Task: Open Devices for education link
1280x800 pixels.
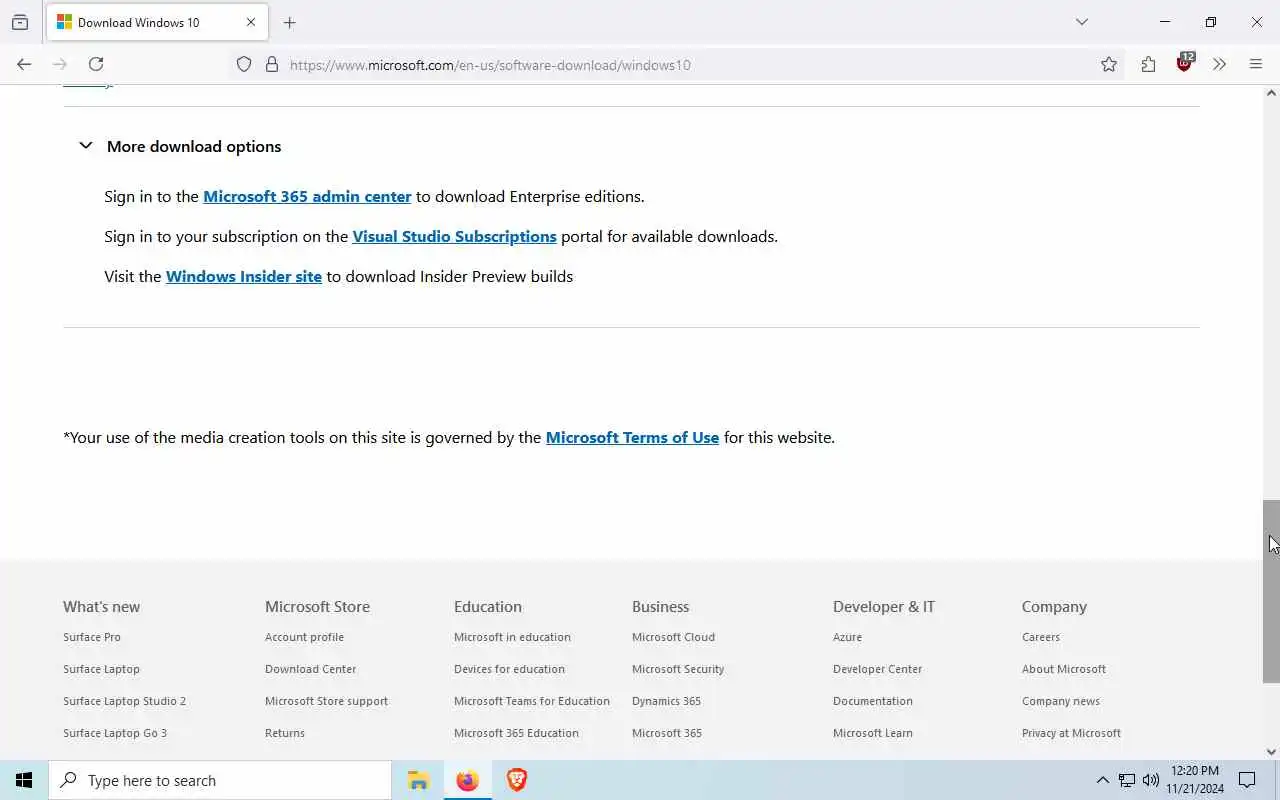Action: tap(509, 669)
